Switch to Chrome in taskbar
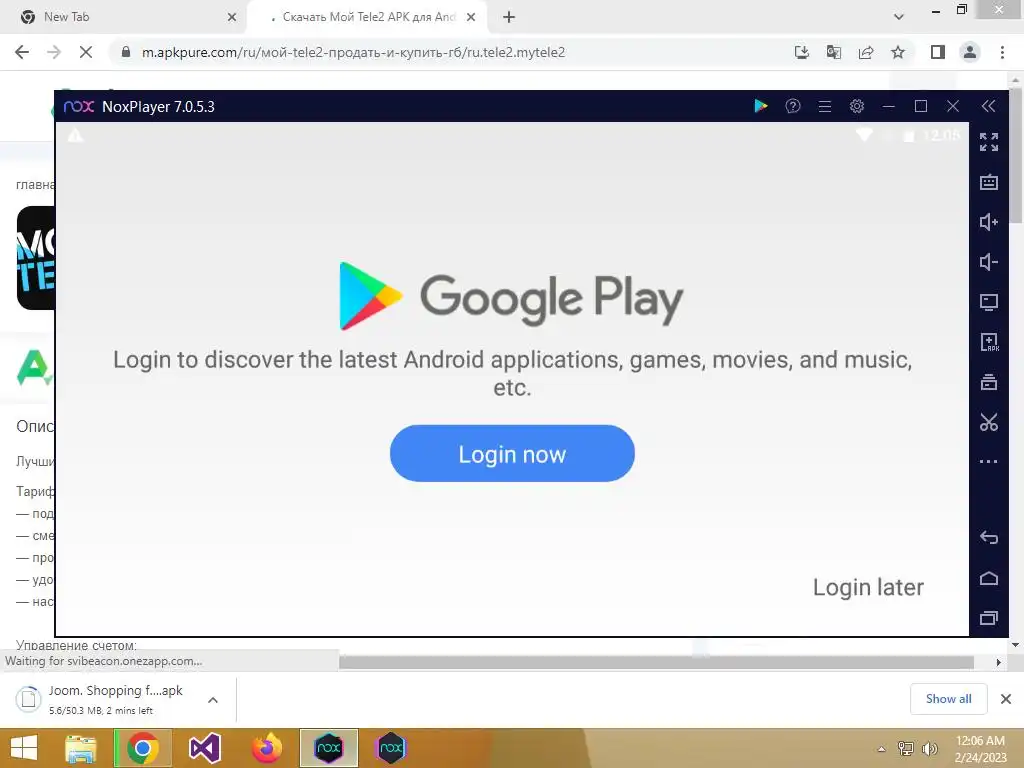1024x768 pixels. pos(143,748)
